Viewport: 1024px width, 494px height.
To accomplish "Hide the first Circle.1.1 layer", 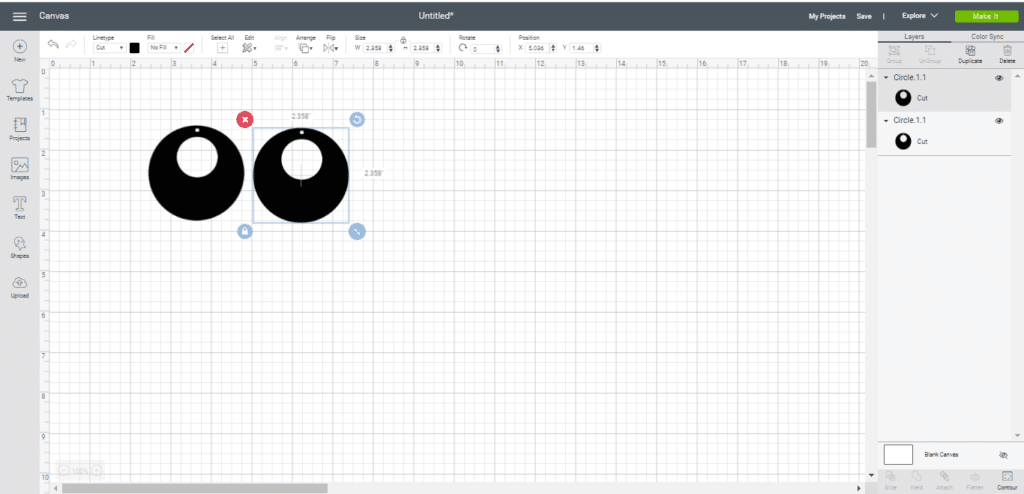I will (x=999, y=78).
